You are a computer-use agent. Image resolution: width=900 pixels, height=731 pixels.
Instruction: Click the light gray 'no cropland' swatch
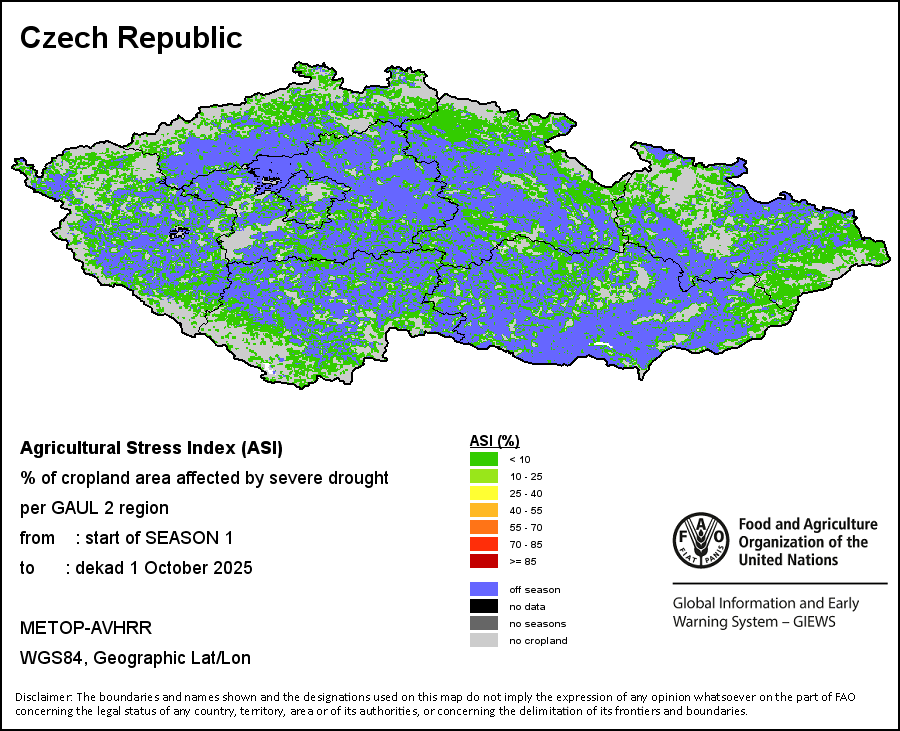pyautogui.click(x=483, y=640)
